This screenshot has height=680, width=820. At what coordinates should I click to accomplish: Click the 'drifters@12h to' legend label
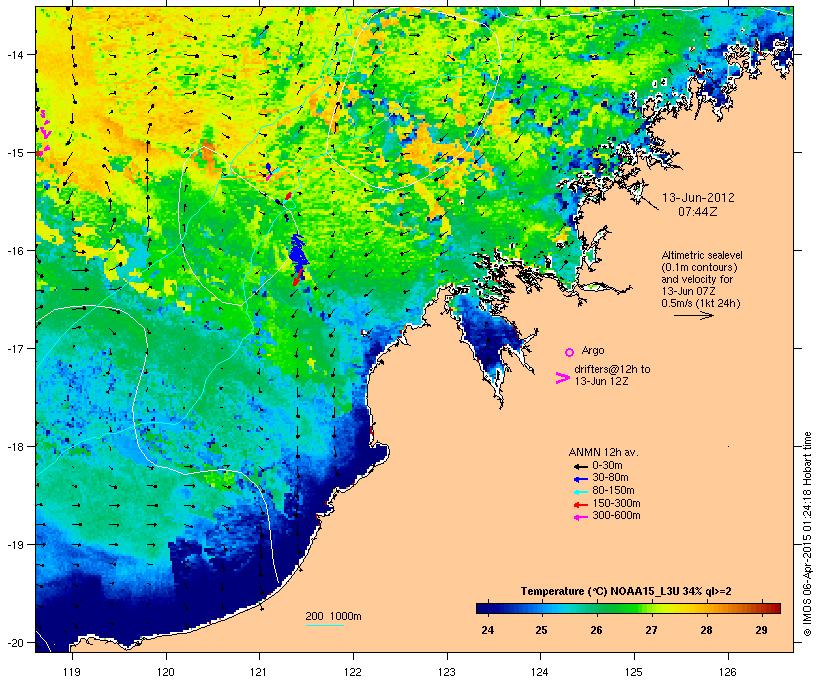(612, 369)
